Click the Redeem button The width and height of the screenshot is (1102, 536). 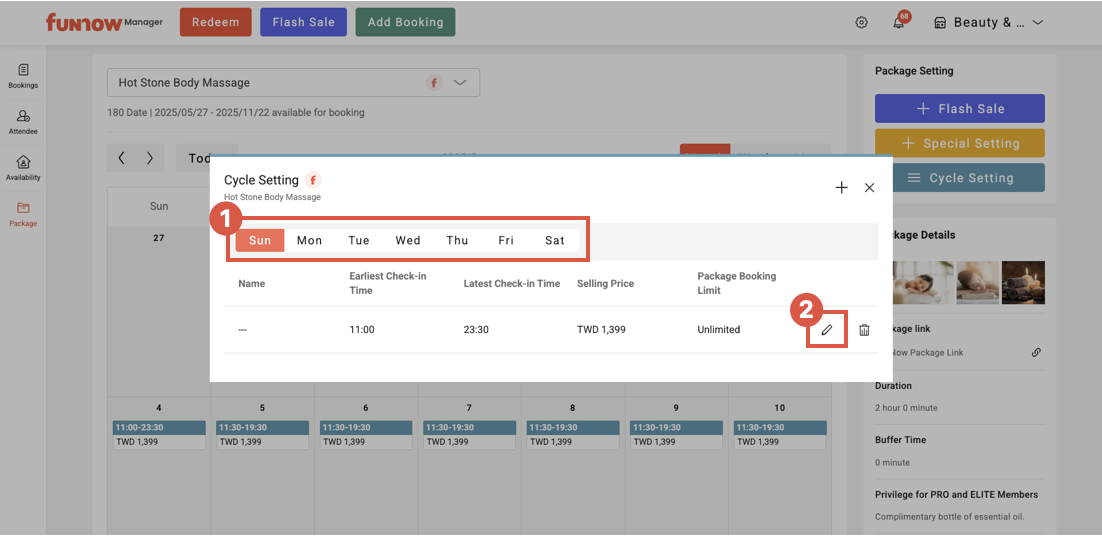pos(215,22)
